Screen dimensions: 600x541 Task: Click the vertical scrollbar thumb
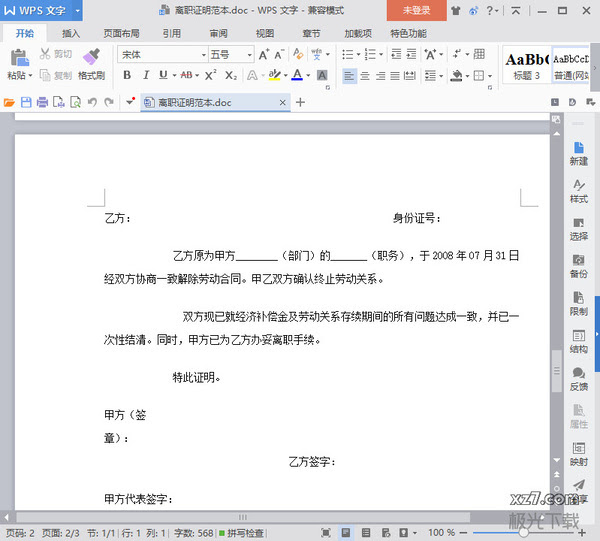557,371
